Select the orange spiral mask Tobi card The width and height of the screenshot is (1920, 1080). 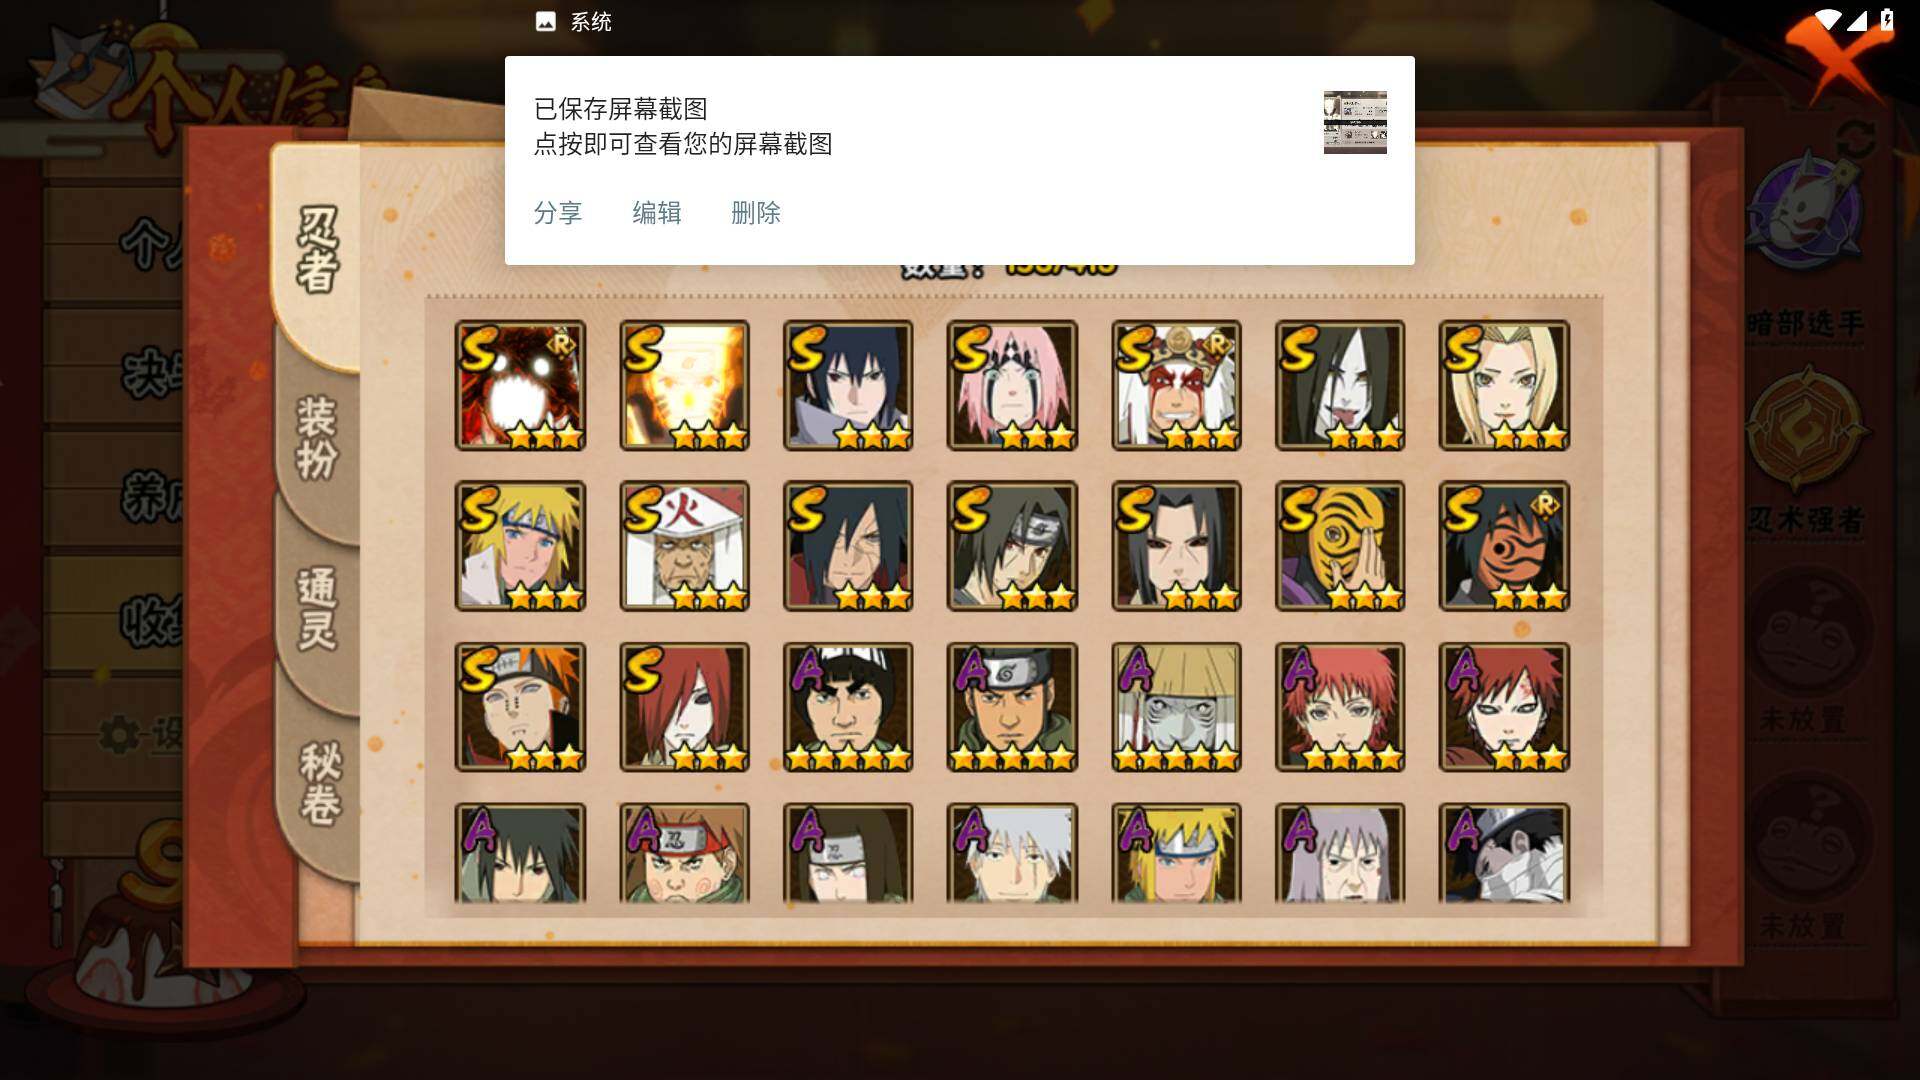point(1340,546)
